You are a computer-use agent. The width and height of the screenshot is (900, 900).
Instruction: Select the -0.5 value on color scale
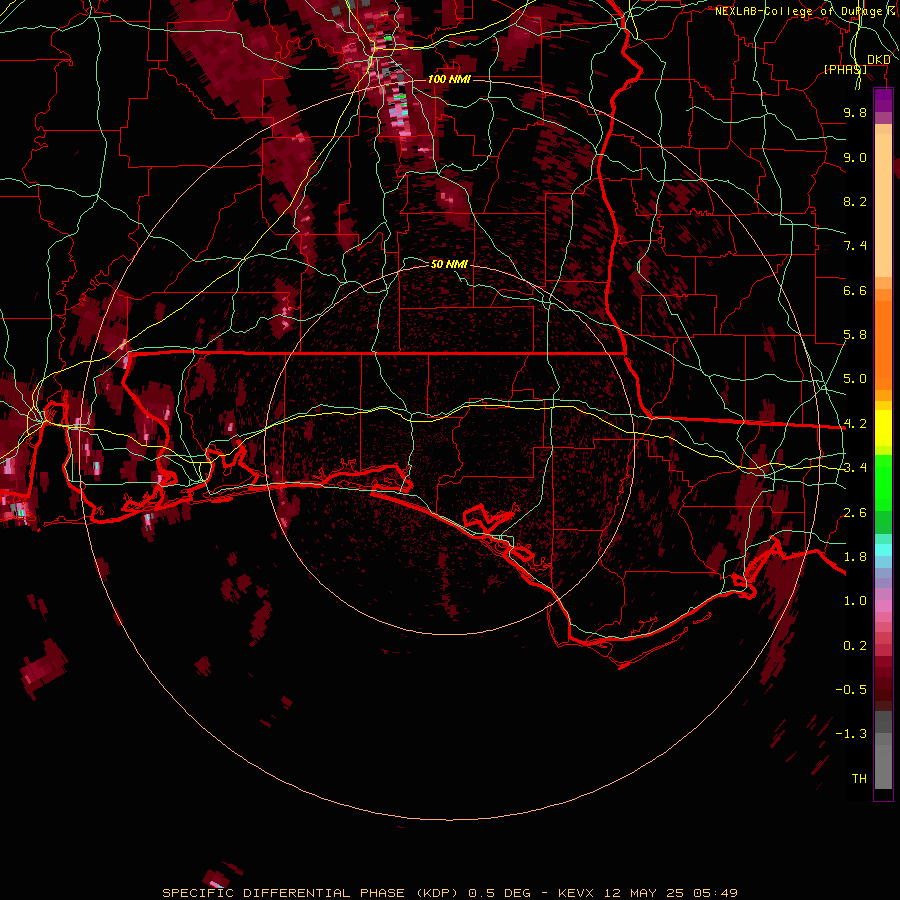(x=851, y=690)
